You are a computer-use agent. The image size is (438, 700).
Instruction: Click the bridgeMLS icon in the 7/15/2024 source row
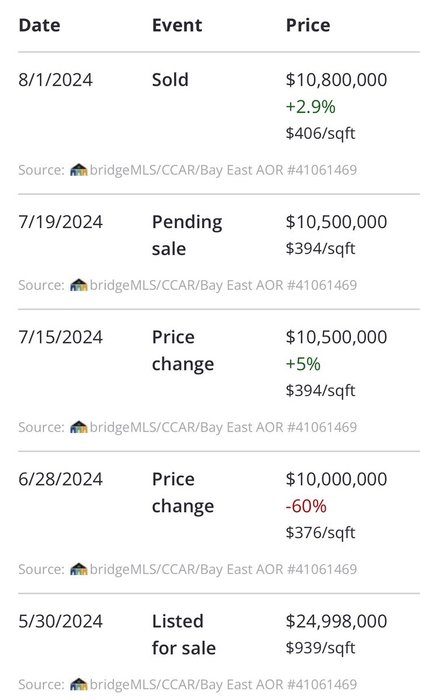pyautogui.click(x=79, y=427)
